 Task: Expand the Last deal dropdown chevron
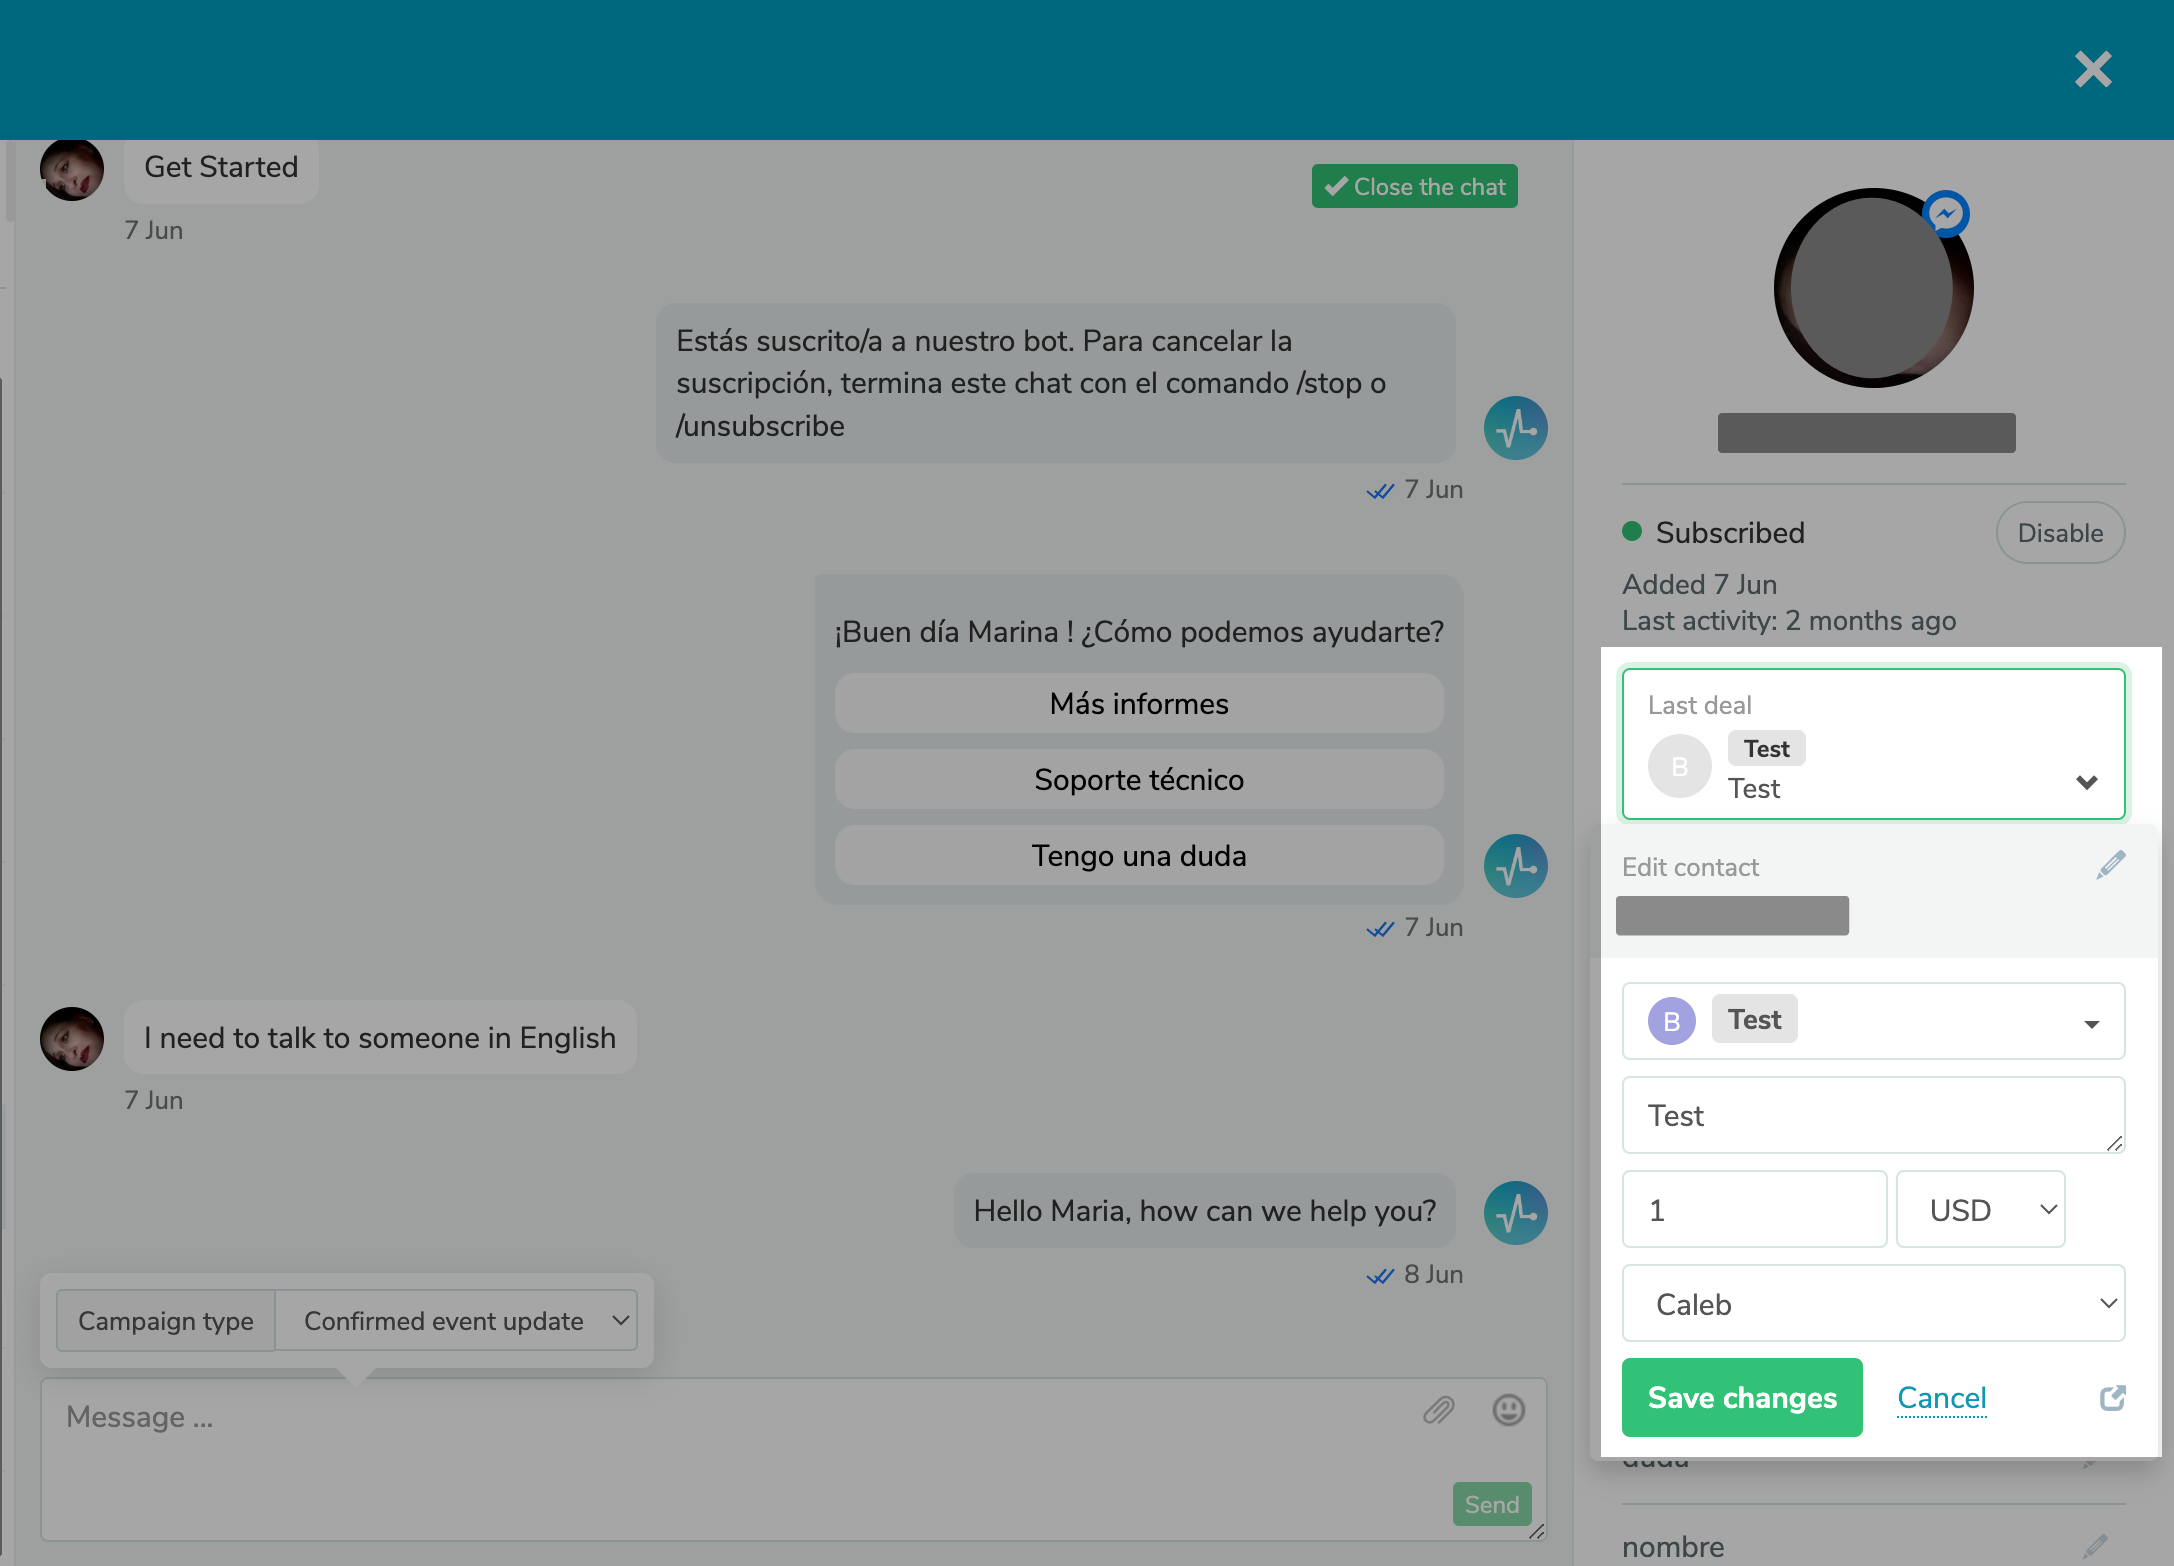2088,782
